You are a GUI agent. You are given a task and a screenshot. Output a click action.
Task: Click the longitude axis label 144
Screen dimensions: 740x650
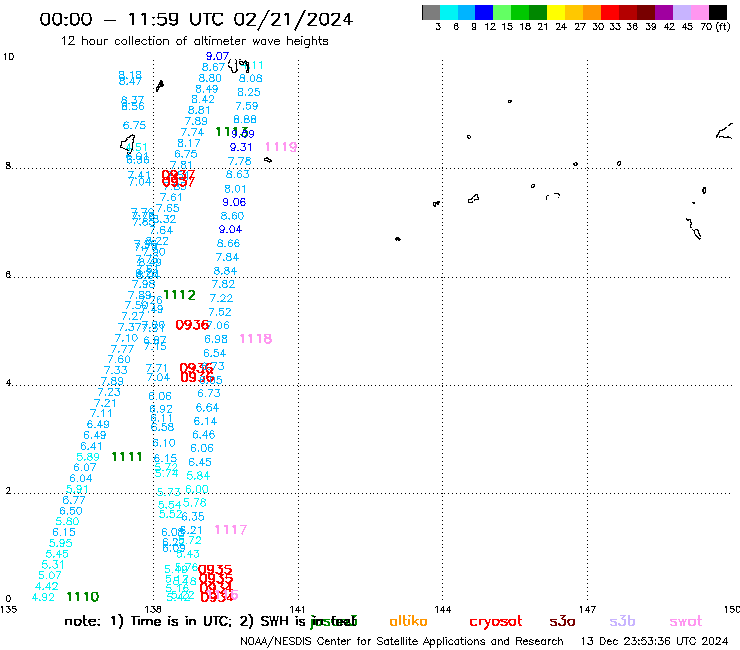coord(443,610)
